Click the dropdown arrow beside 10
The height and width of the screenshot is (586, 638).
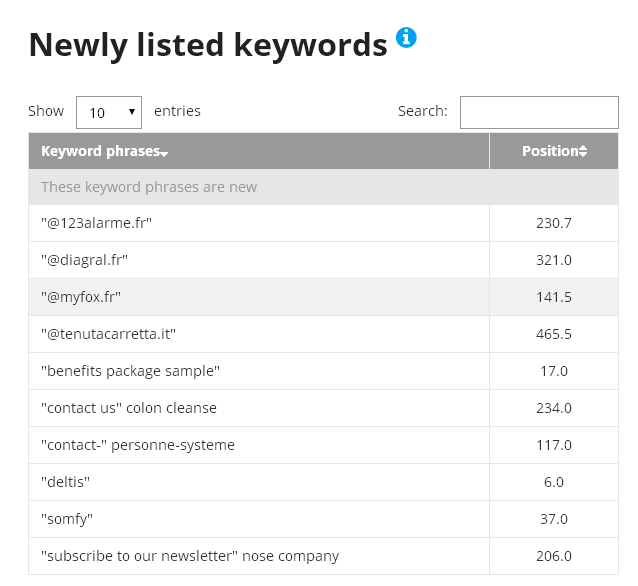click(132, 112)
